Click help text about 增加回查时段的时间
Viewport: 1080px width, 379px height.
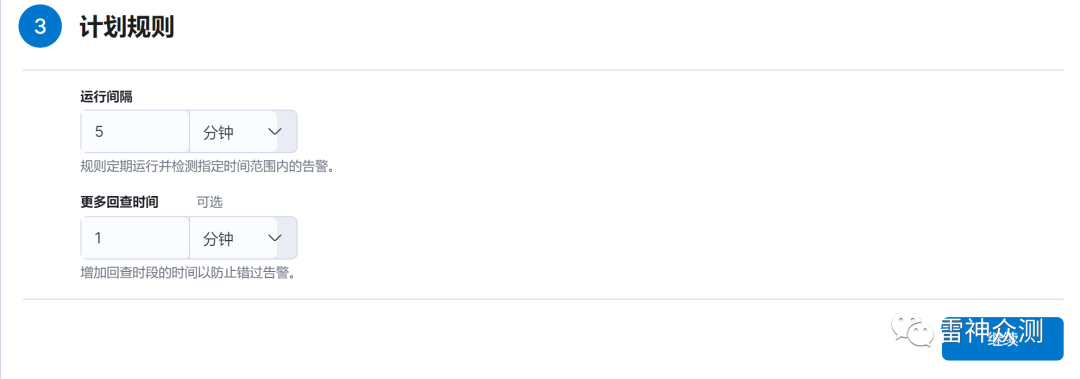tap(188, 273)
